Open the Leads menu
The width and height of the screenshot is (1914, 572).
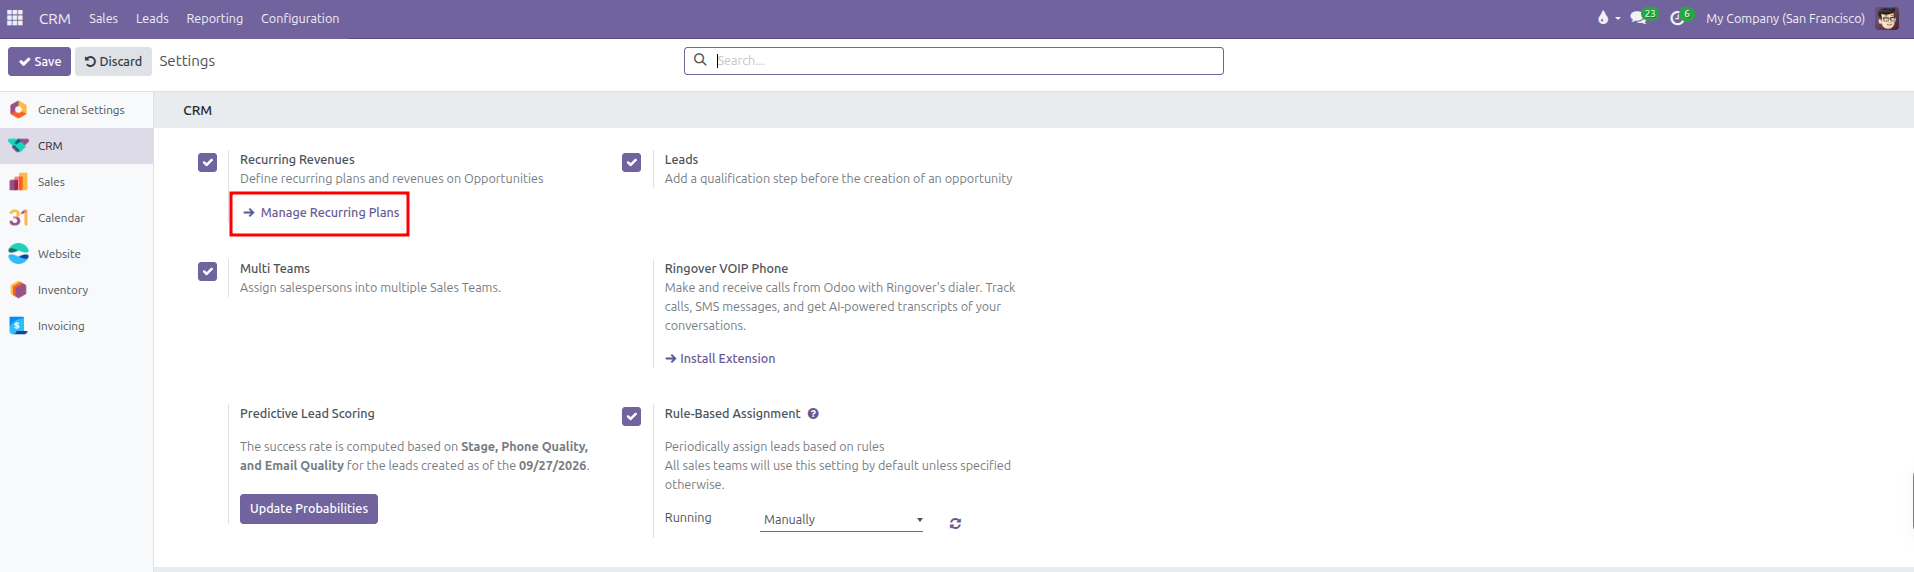[x=152, y=18]
